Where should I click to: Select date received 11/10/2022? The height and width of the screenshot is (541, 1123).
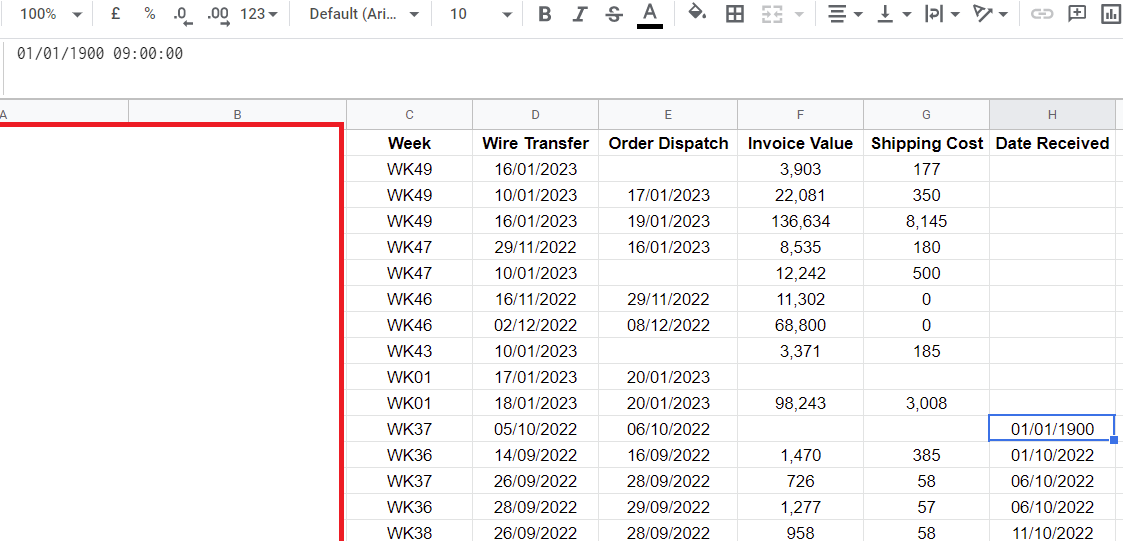[x=1053, y=532]
